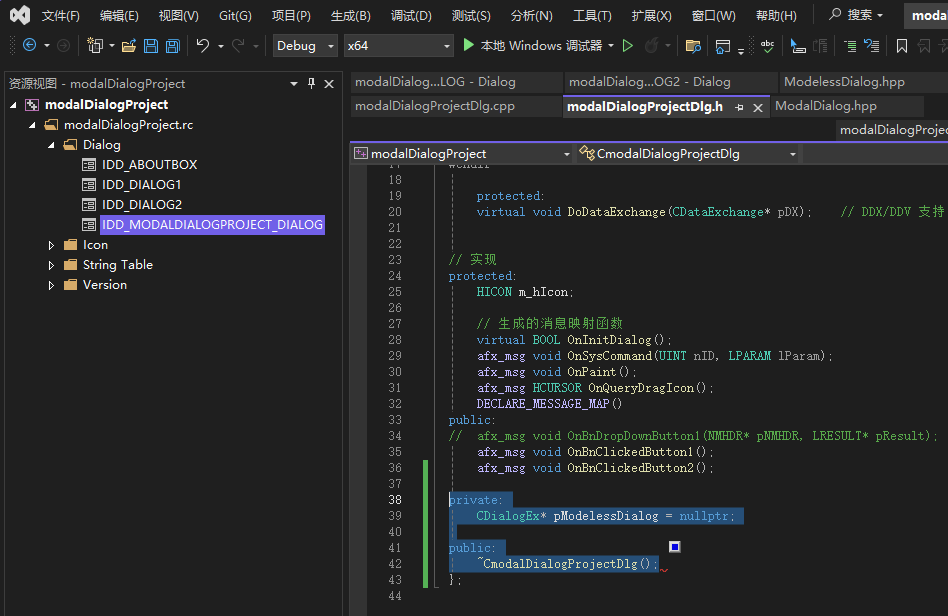The width and height of the screenshot is (948, 616).
Task: Expand the String Table folder
Action: [x=52, y=265]
